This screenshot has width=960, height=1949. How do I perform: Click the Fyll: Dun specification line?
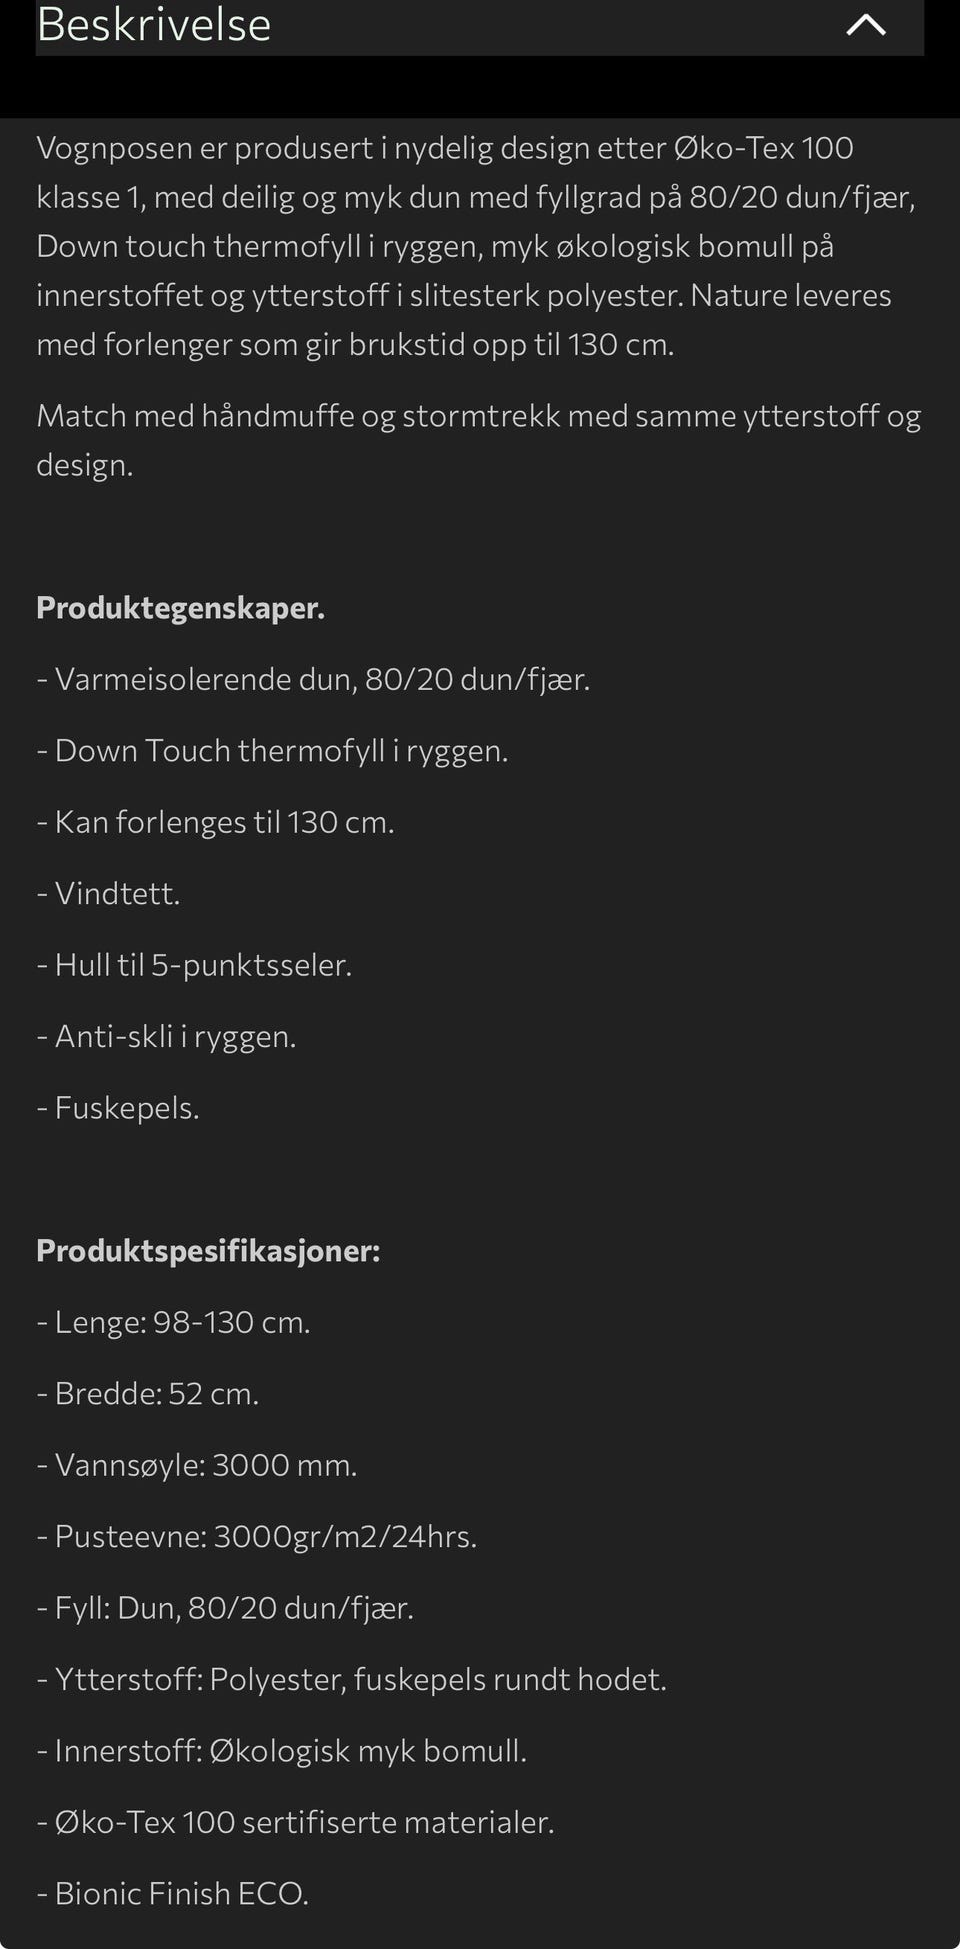[225, 1608]
